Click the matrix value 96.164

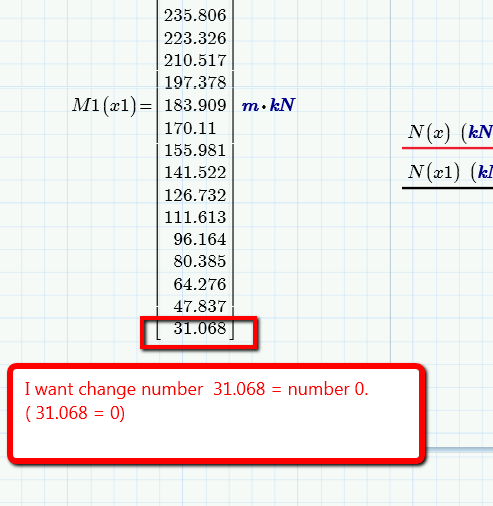[200, 239]
